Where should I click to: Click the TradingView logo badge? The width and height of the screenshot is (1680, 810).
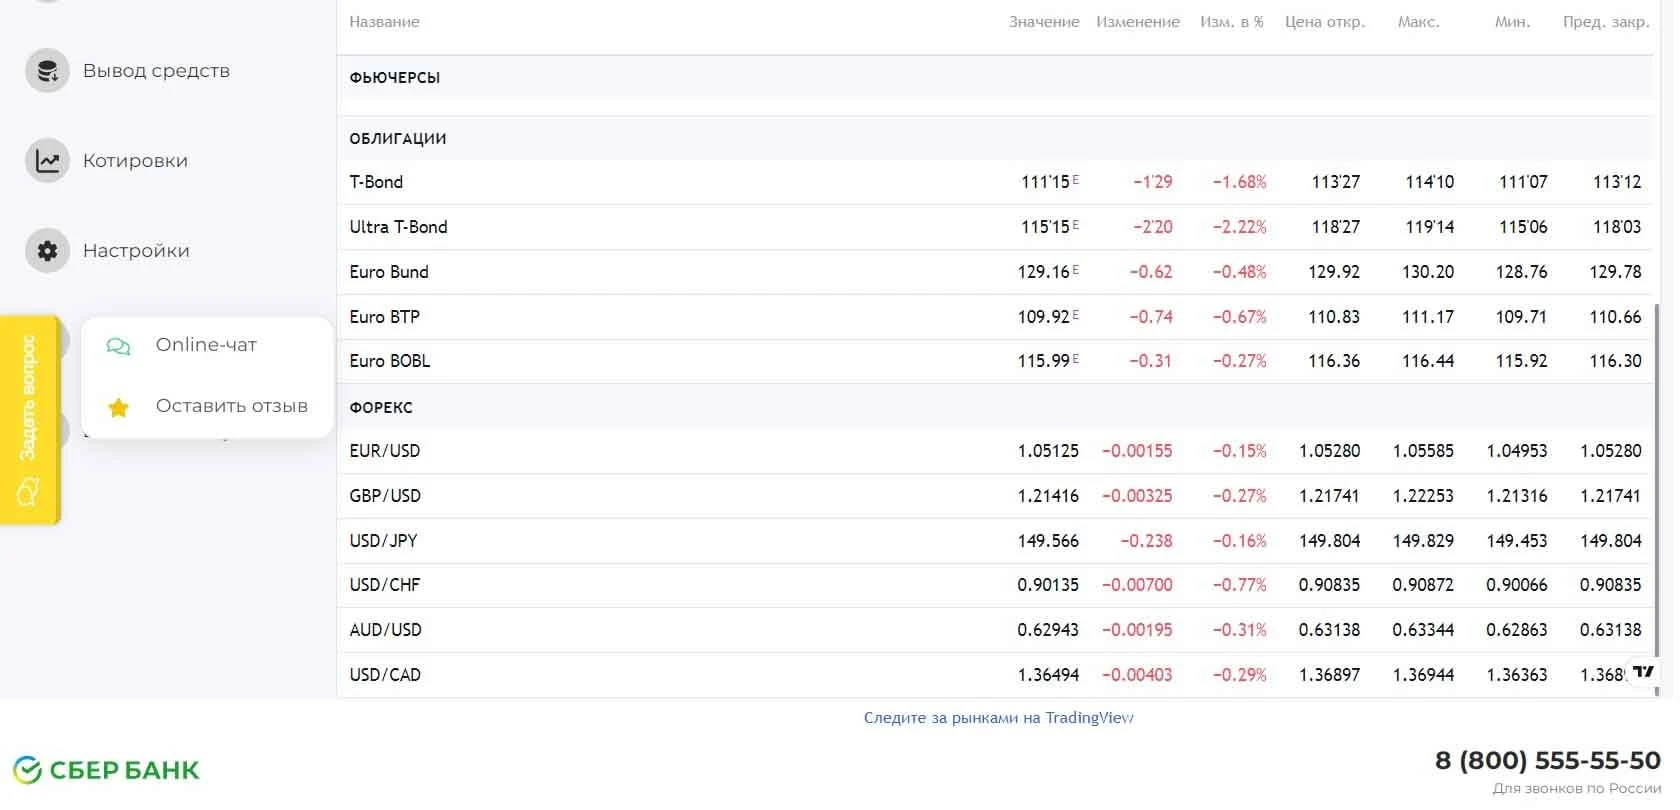[x=1643, y=672]
